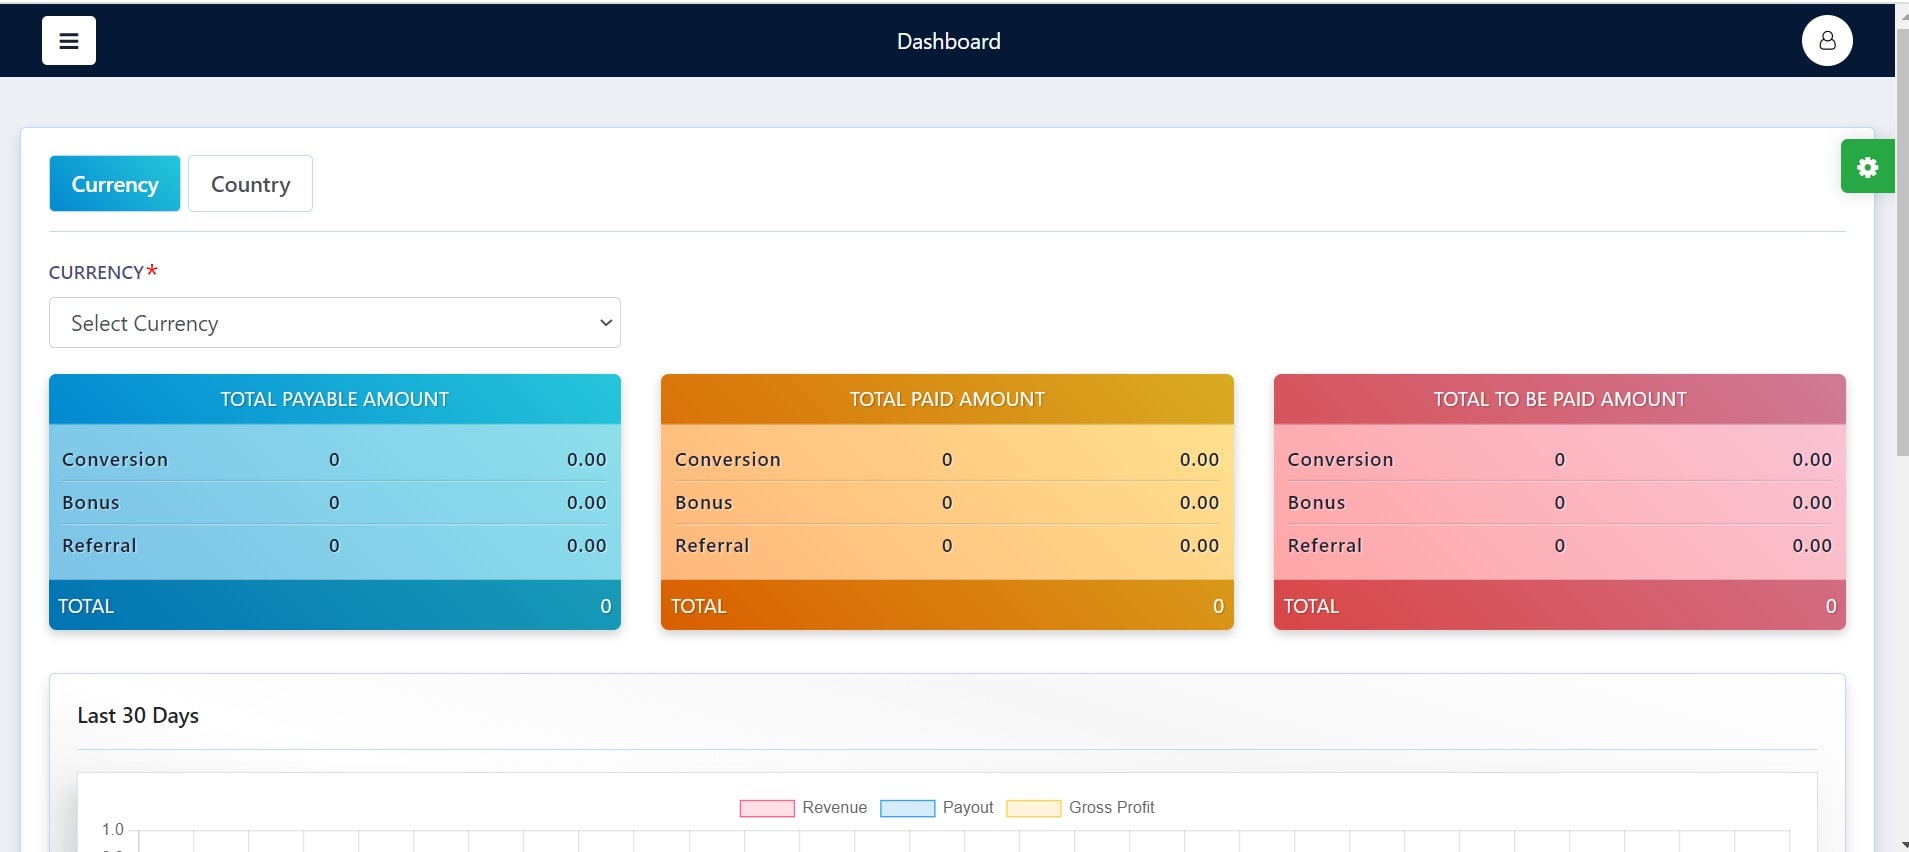Click the TOTAL row in Payable card
1909x852 pixels.
click(335, 605)
